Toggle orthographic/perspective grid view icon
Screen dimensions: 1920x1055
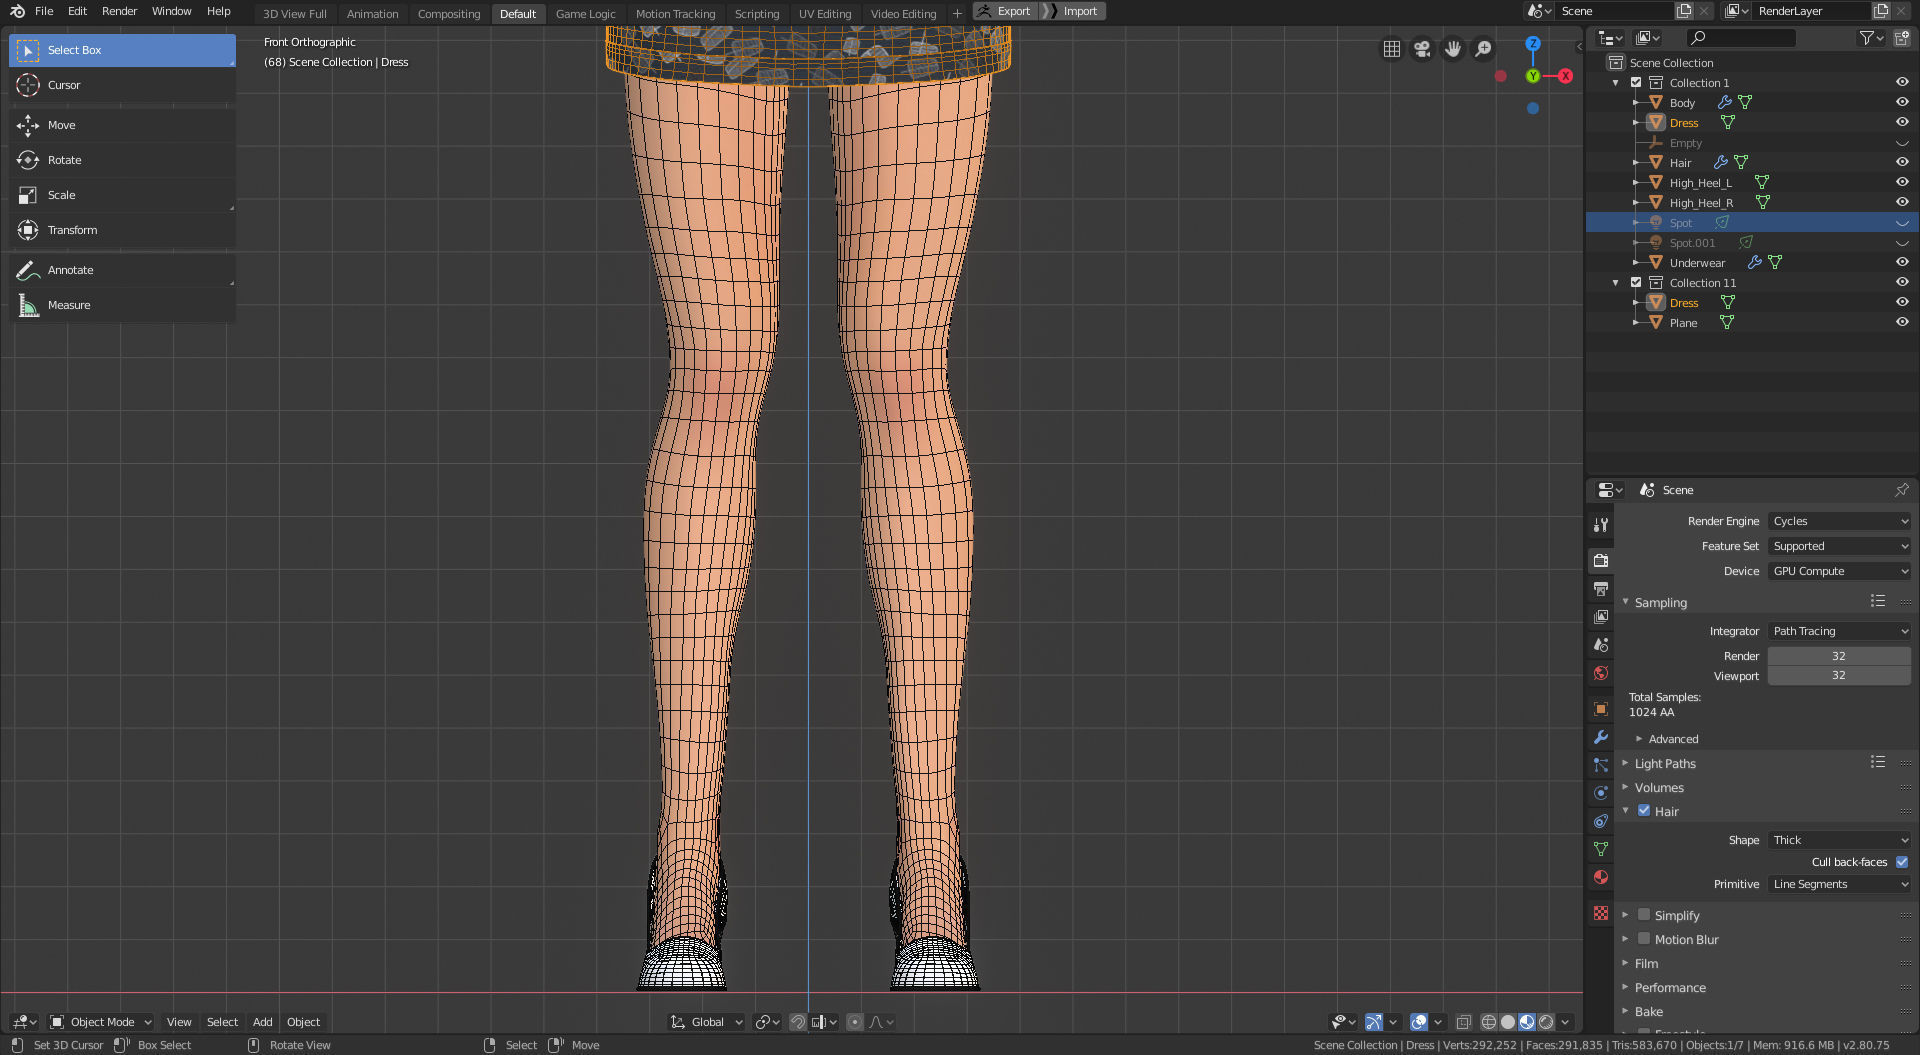tap(1391, 49)
